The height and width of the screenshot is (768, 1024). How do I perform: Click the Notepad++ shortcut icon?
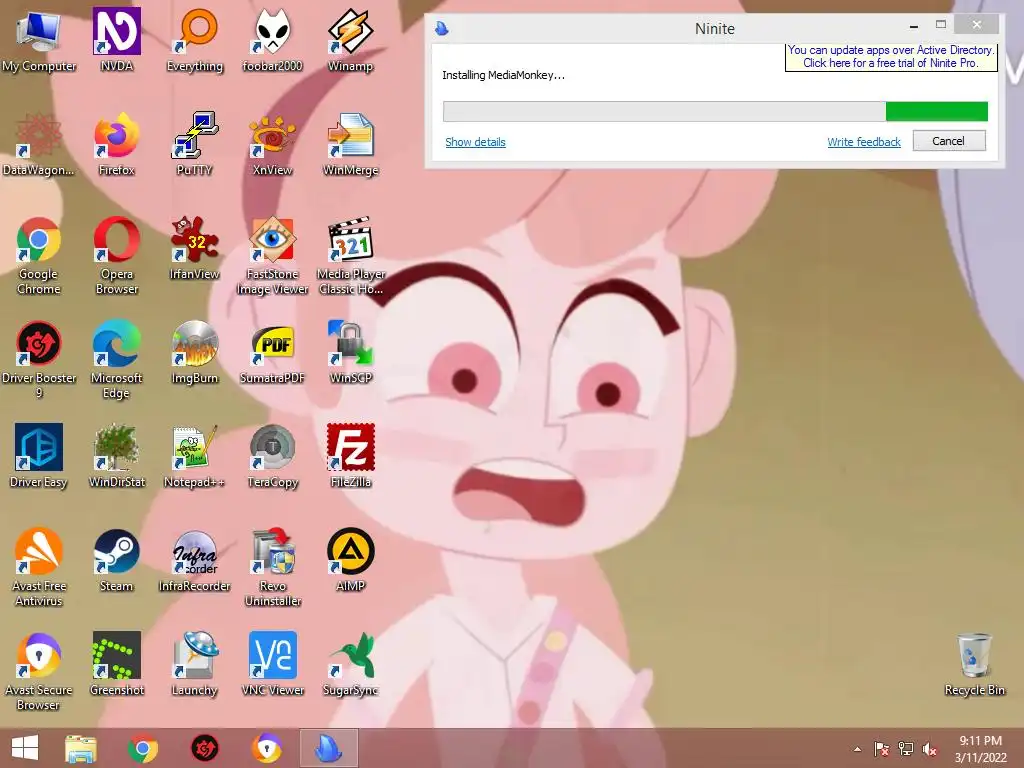pos(195,456)
